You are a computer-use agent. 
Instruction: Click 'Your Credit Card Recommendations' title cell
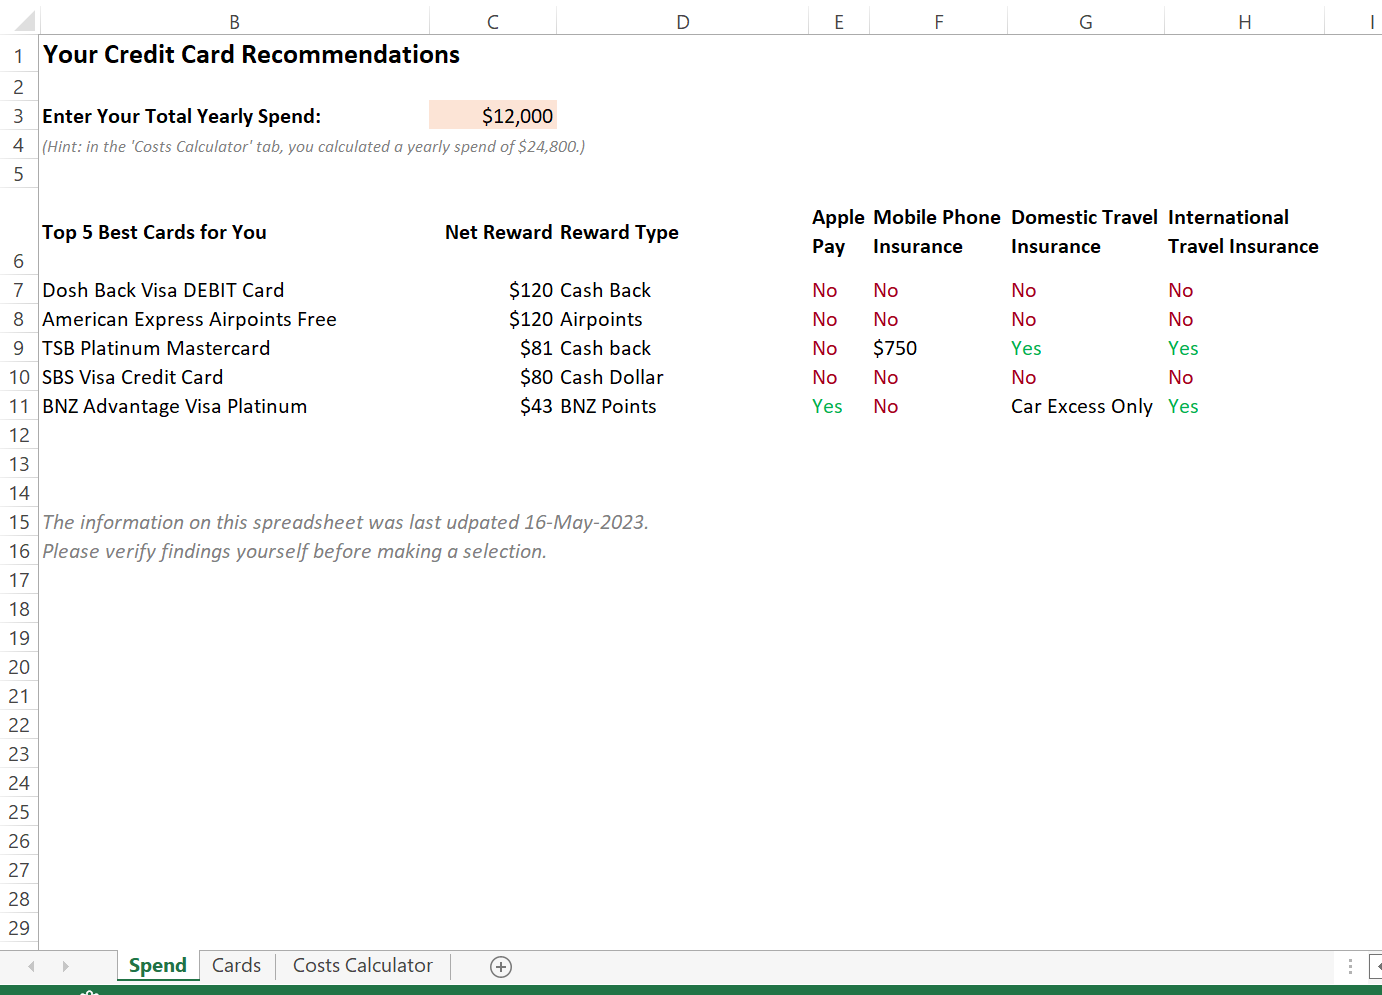pos(251,54)
